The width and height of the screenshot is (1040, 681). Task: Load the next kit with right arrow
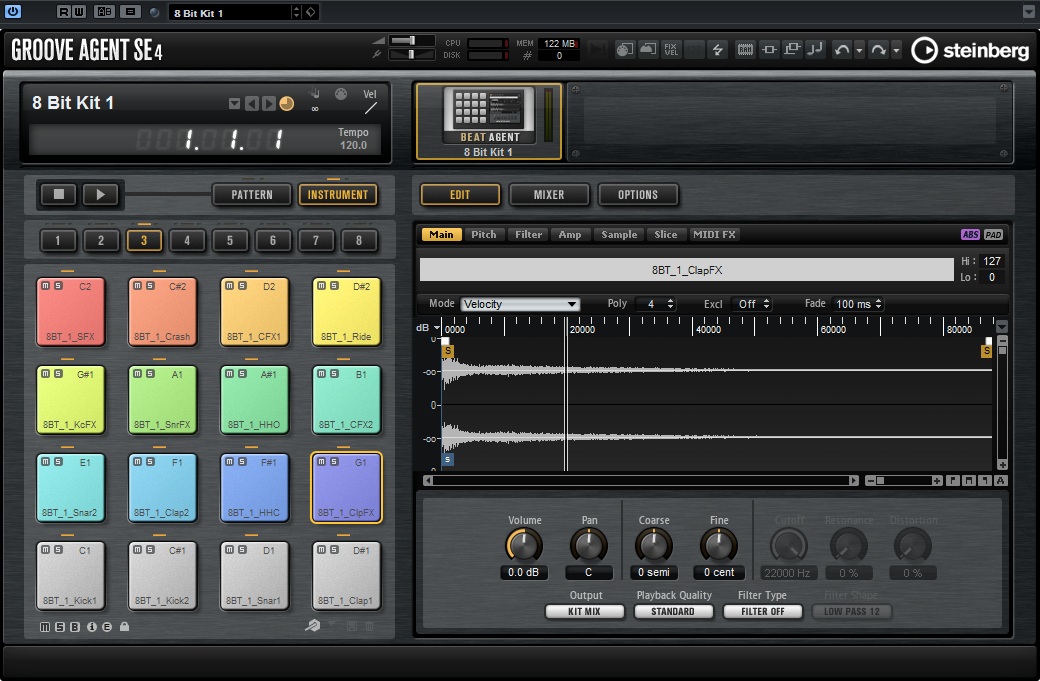[x=269, y=103]
